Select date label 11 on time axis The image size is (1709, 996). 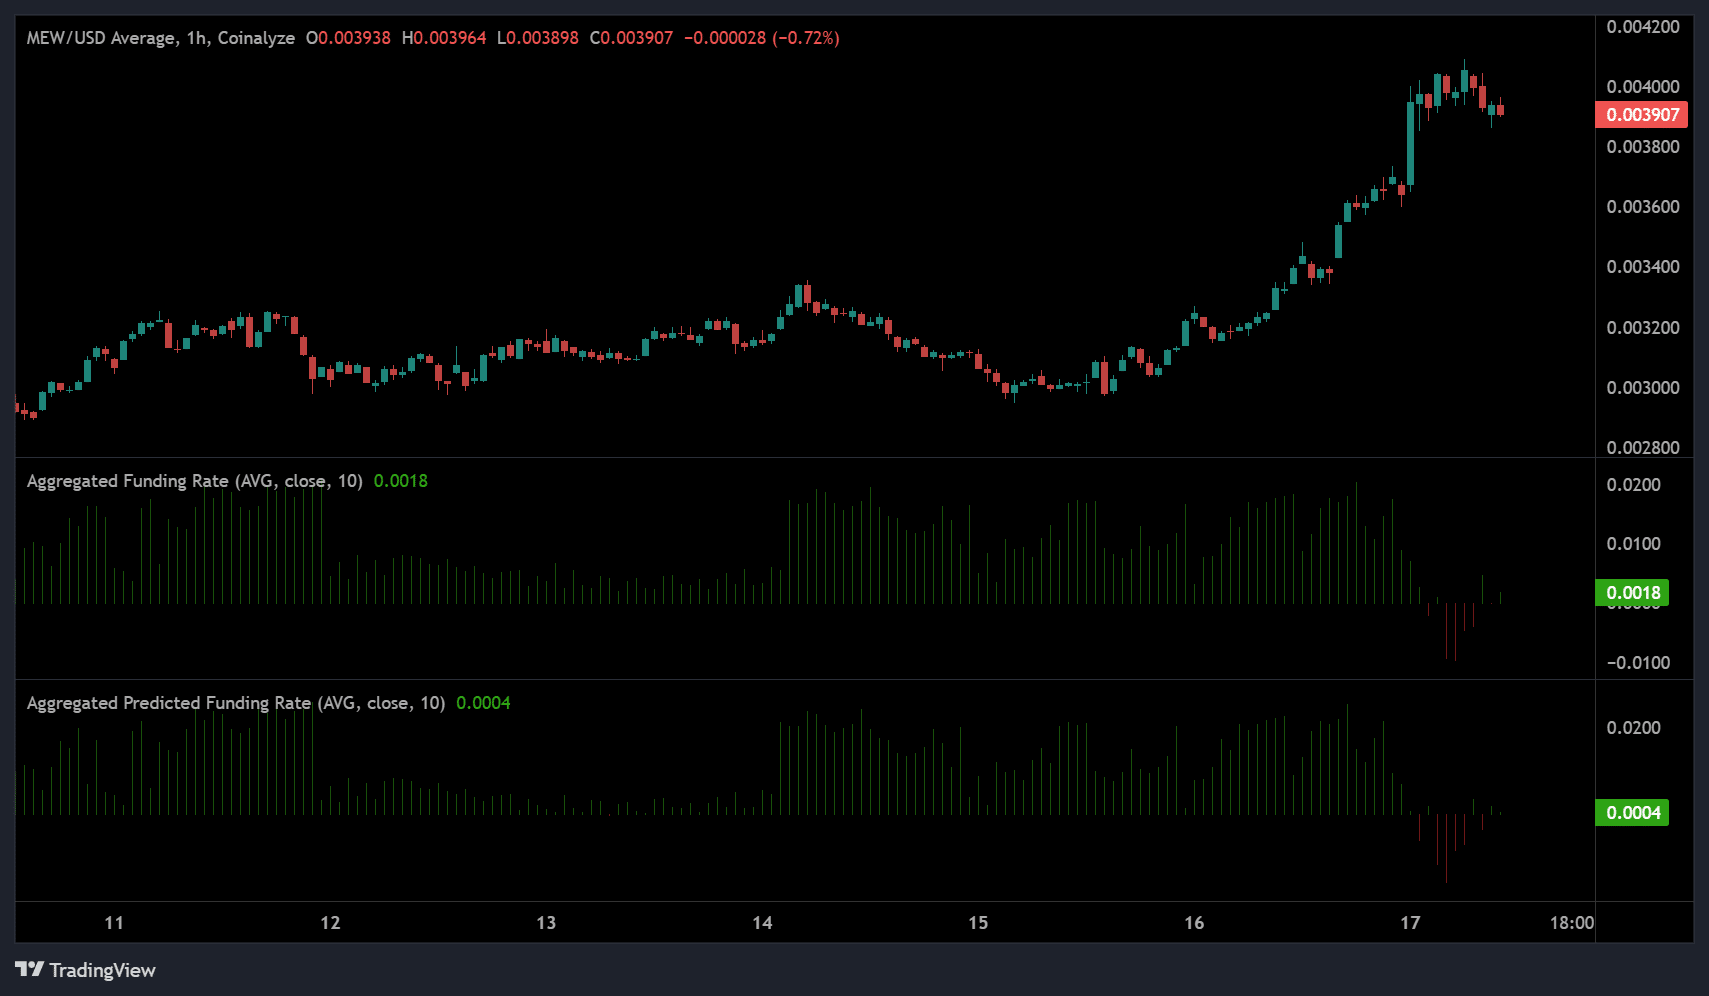pyautogui.click(x=114, y=923)
